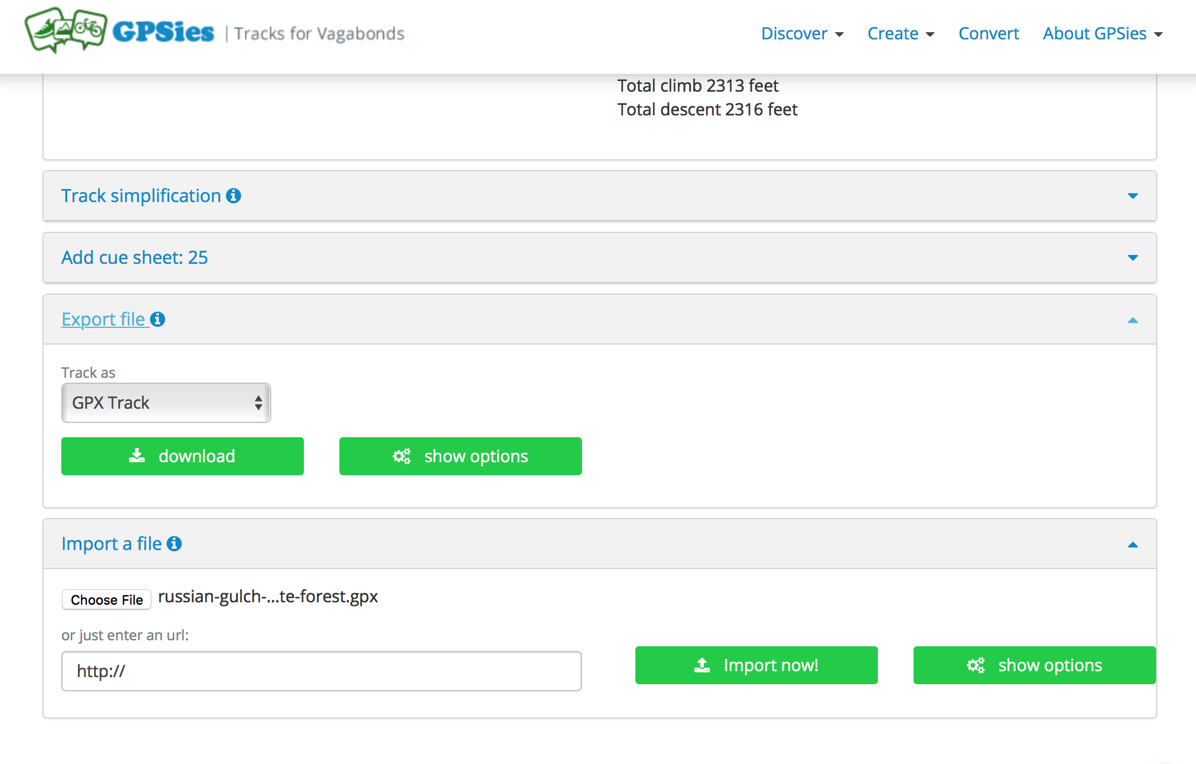This screenshot has height=764, width=1196.
Task: Open the Create menu
Action: pyautogui.click(x=901, y=34)
